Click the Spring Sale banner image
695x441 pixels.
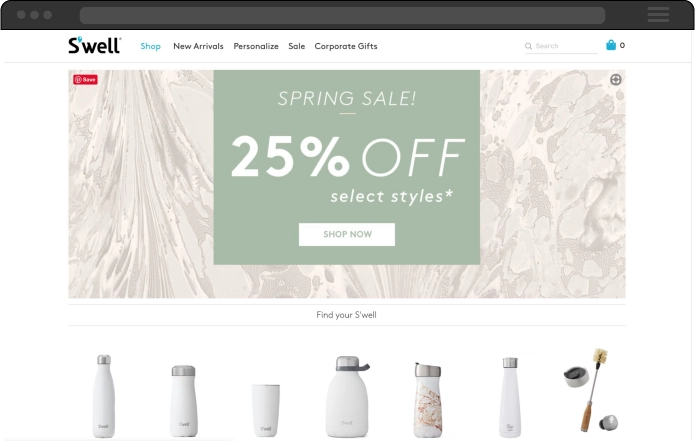(347, 184)
